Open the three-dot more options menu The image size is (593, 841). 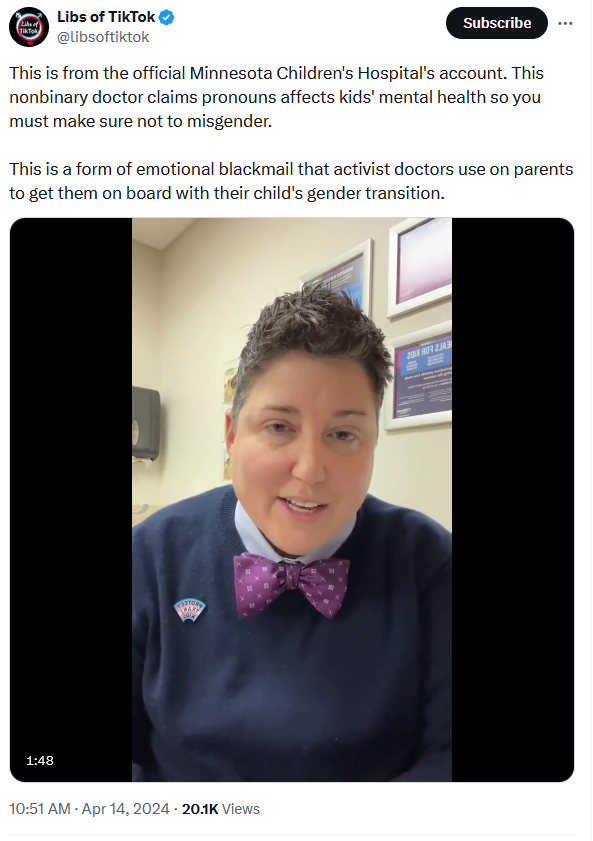[x=565, y=24]
